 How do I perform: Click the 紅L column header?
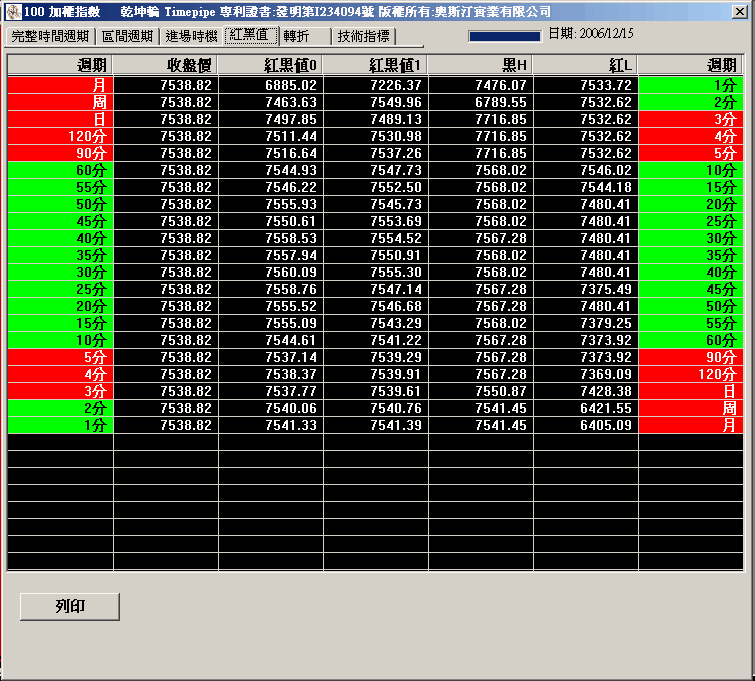[586, 65]
